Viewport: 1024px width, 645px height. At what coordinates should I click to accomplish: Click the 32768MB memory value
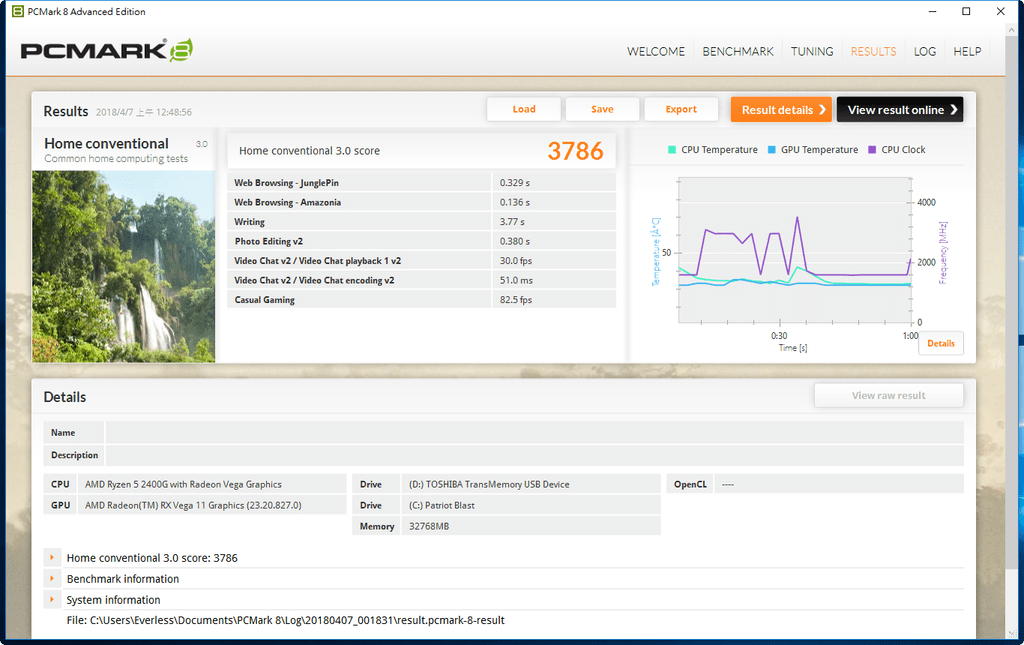[x=429, y=526]
